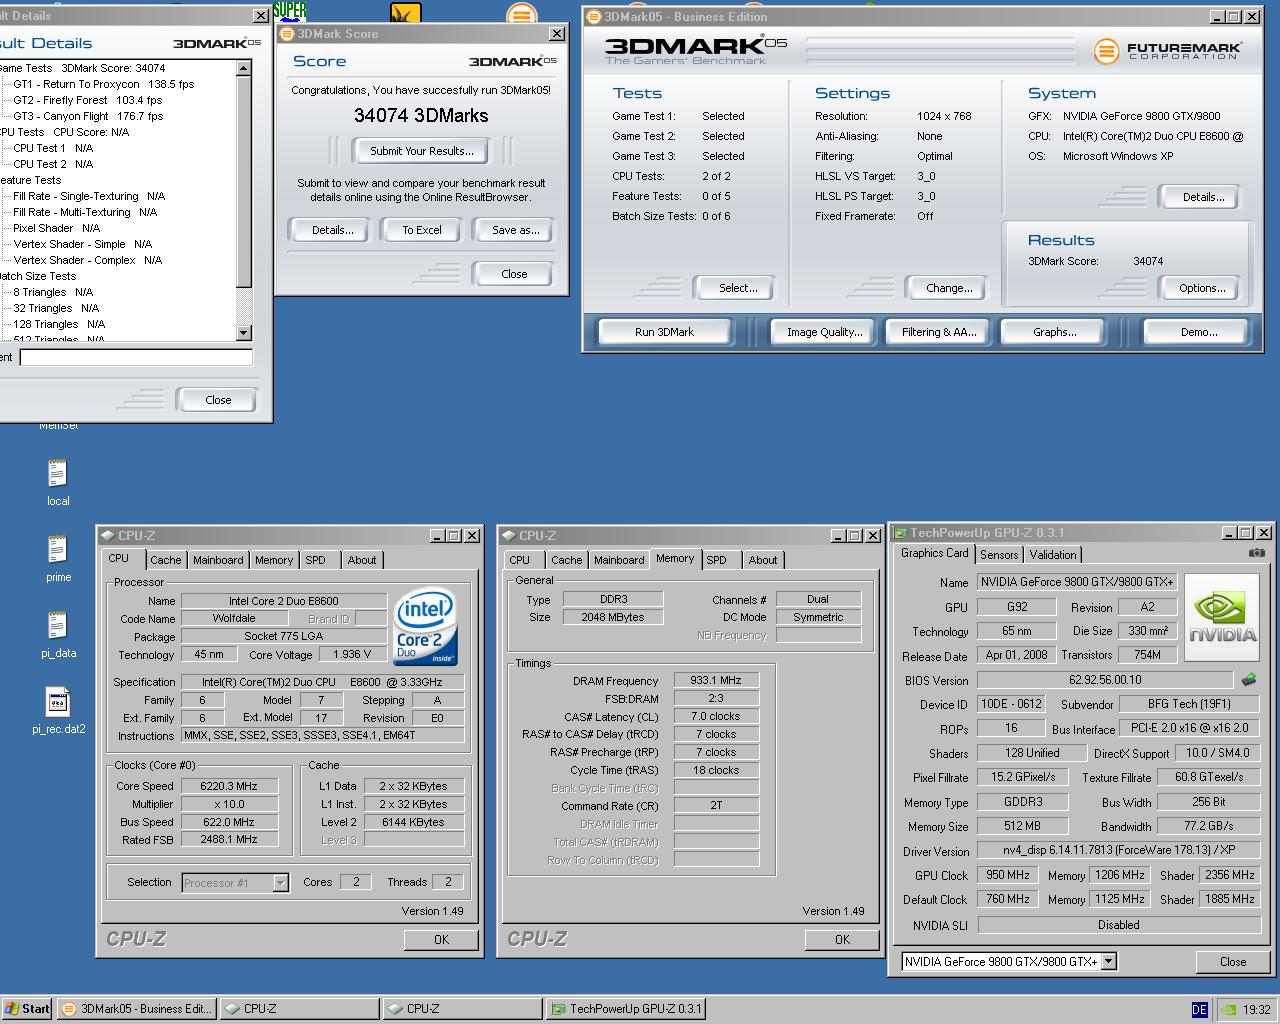Open SPD tab in left CPU-Z window
Screen dimensions: 1280x1024
coord(316,560)
